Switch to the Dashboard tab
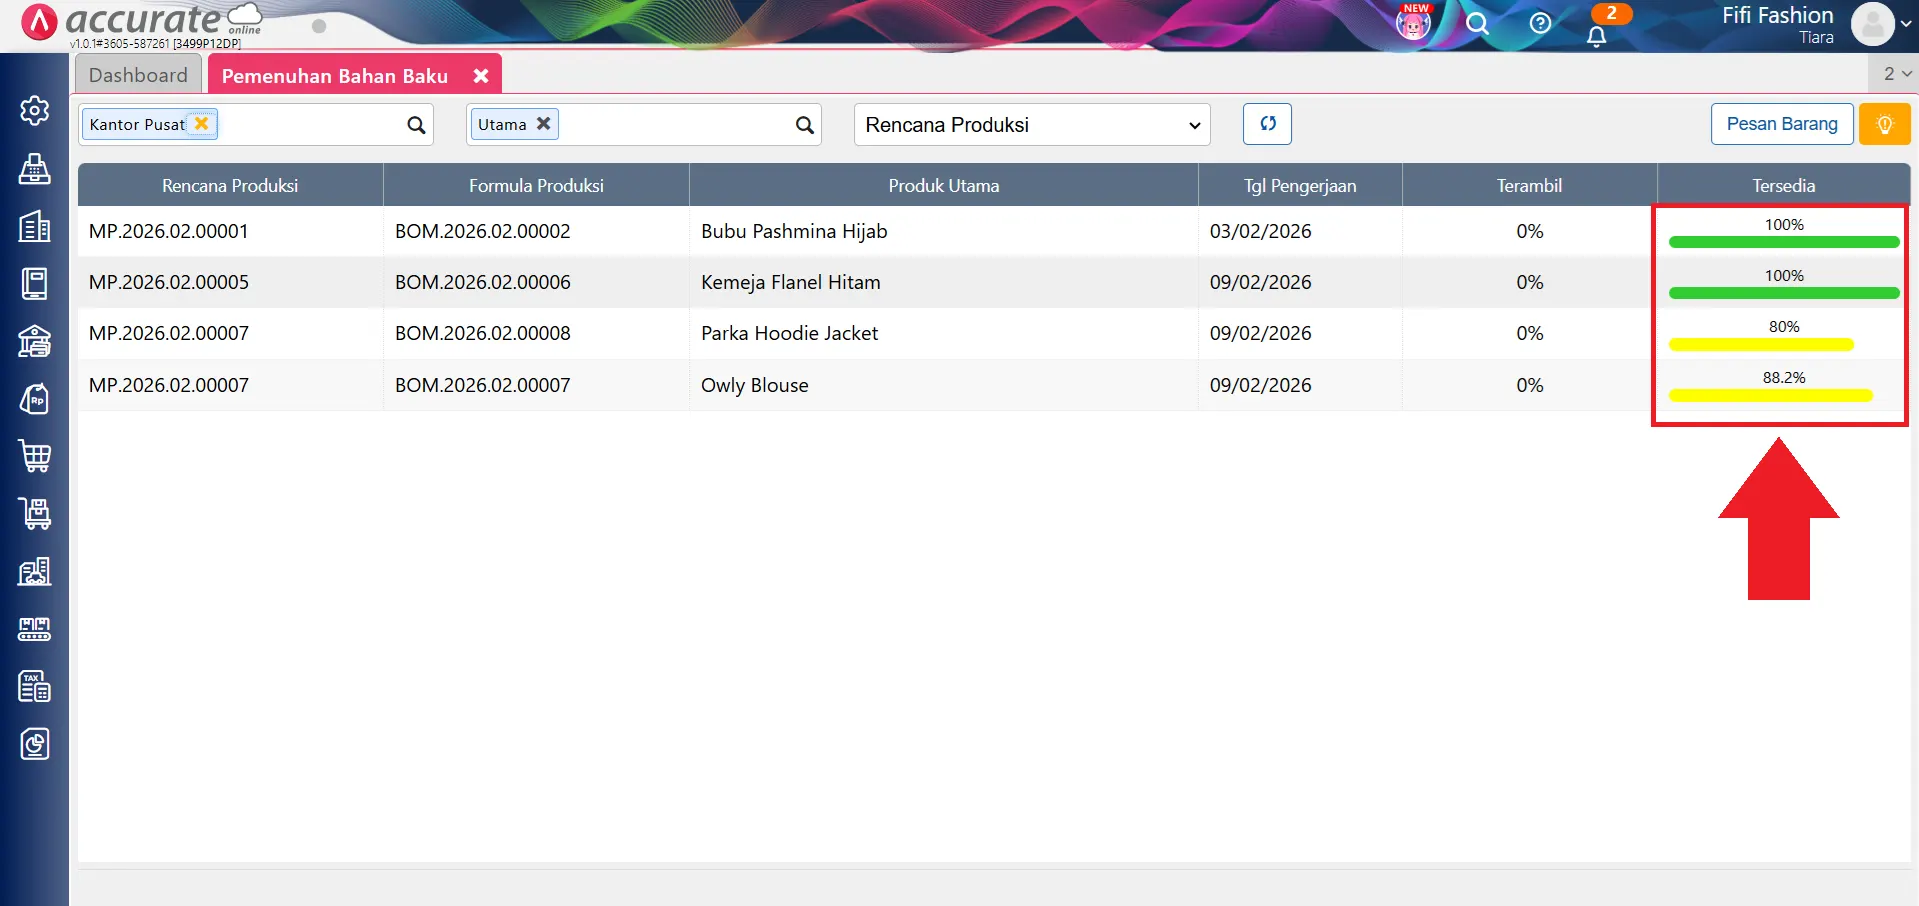1919x906 pixels. coord(138,75)
